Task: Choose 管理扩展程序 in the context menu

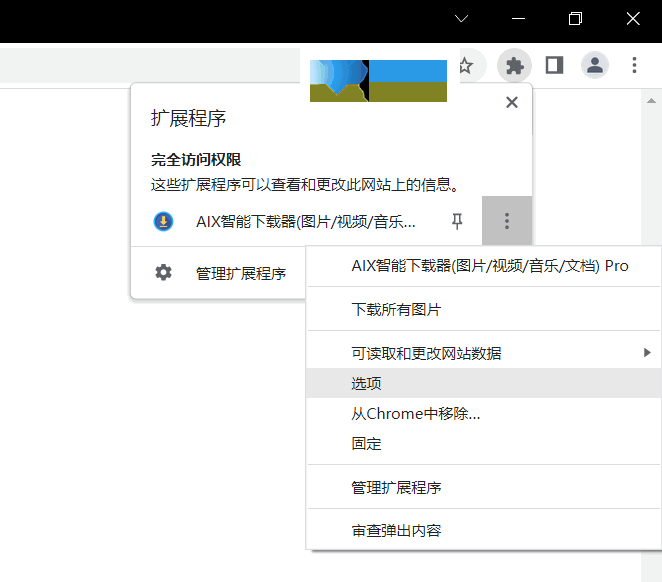Action: tap(483, 487)
